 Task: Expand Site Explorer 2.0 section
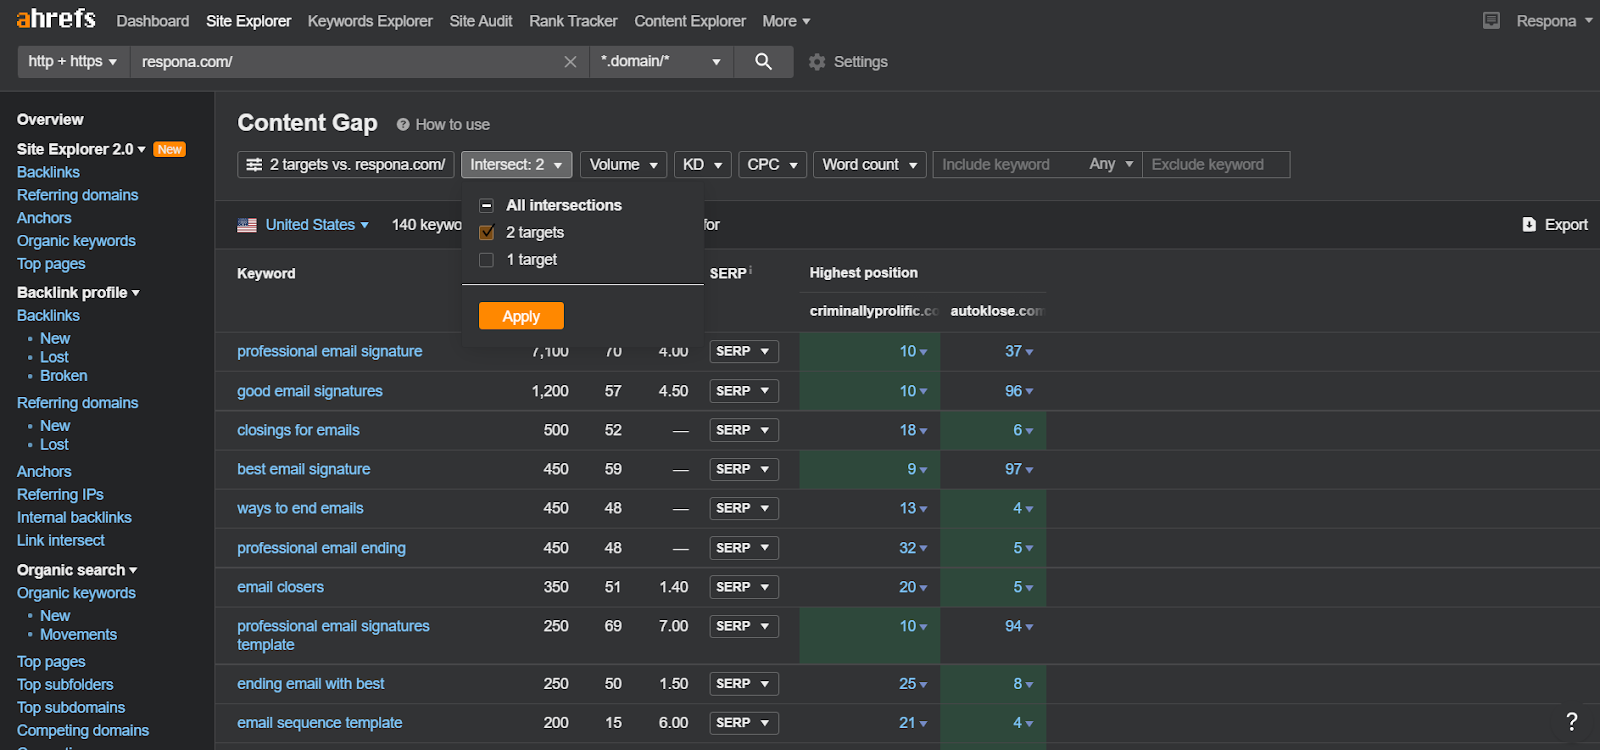pyautogui.click(x=81, y=150)
